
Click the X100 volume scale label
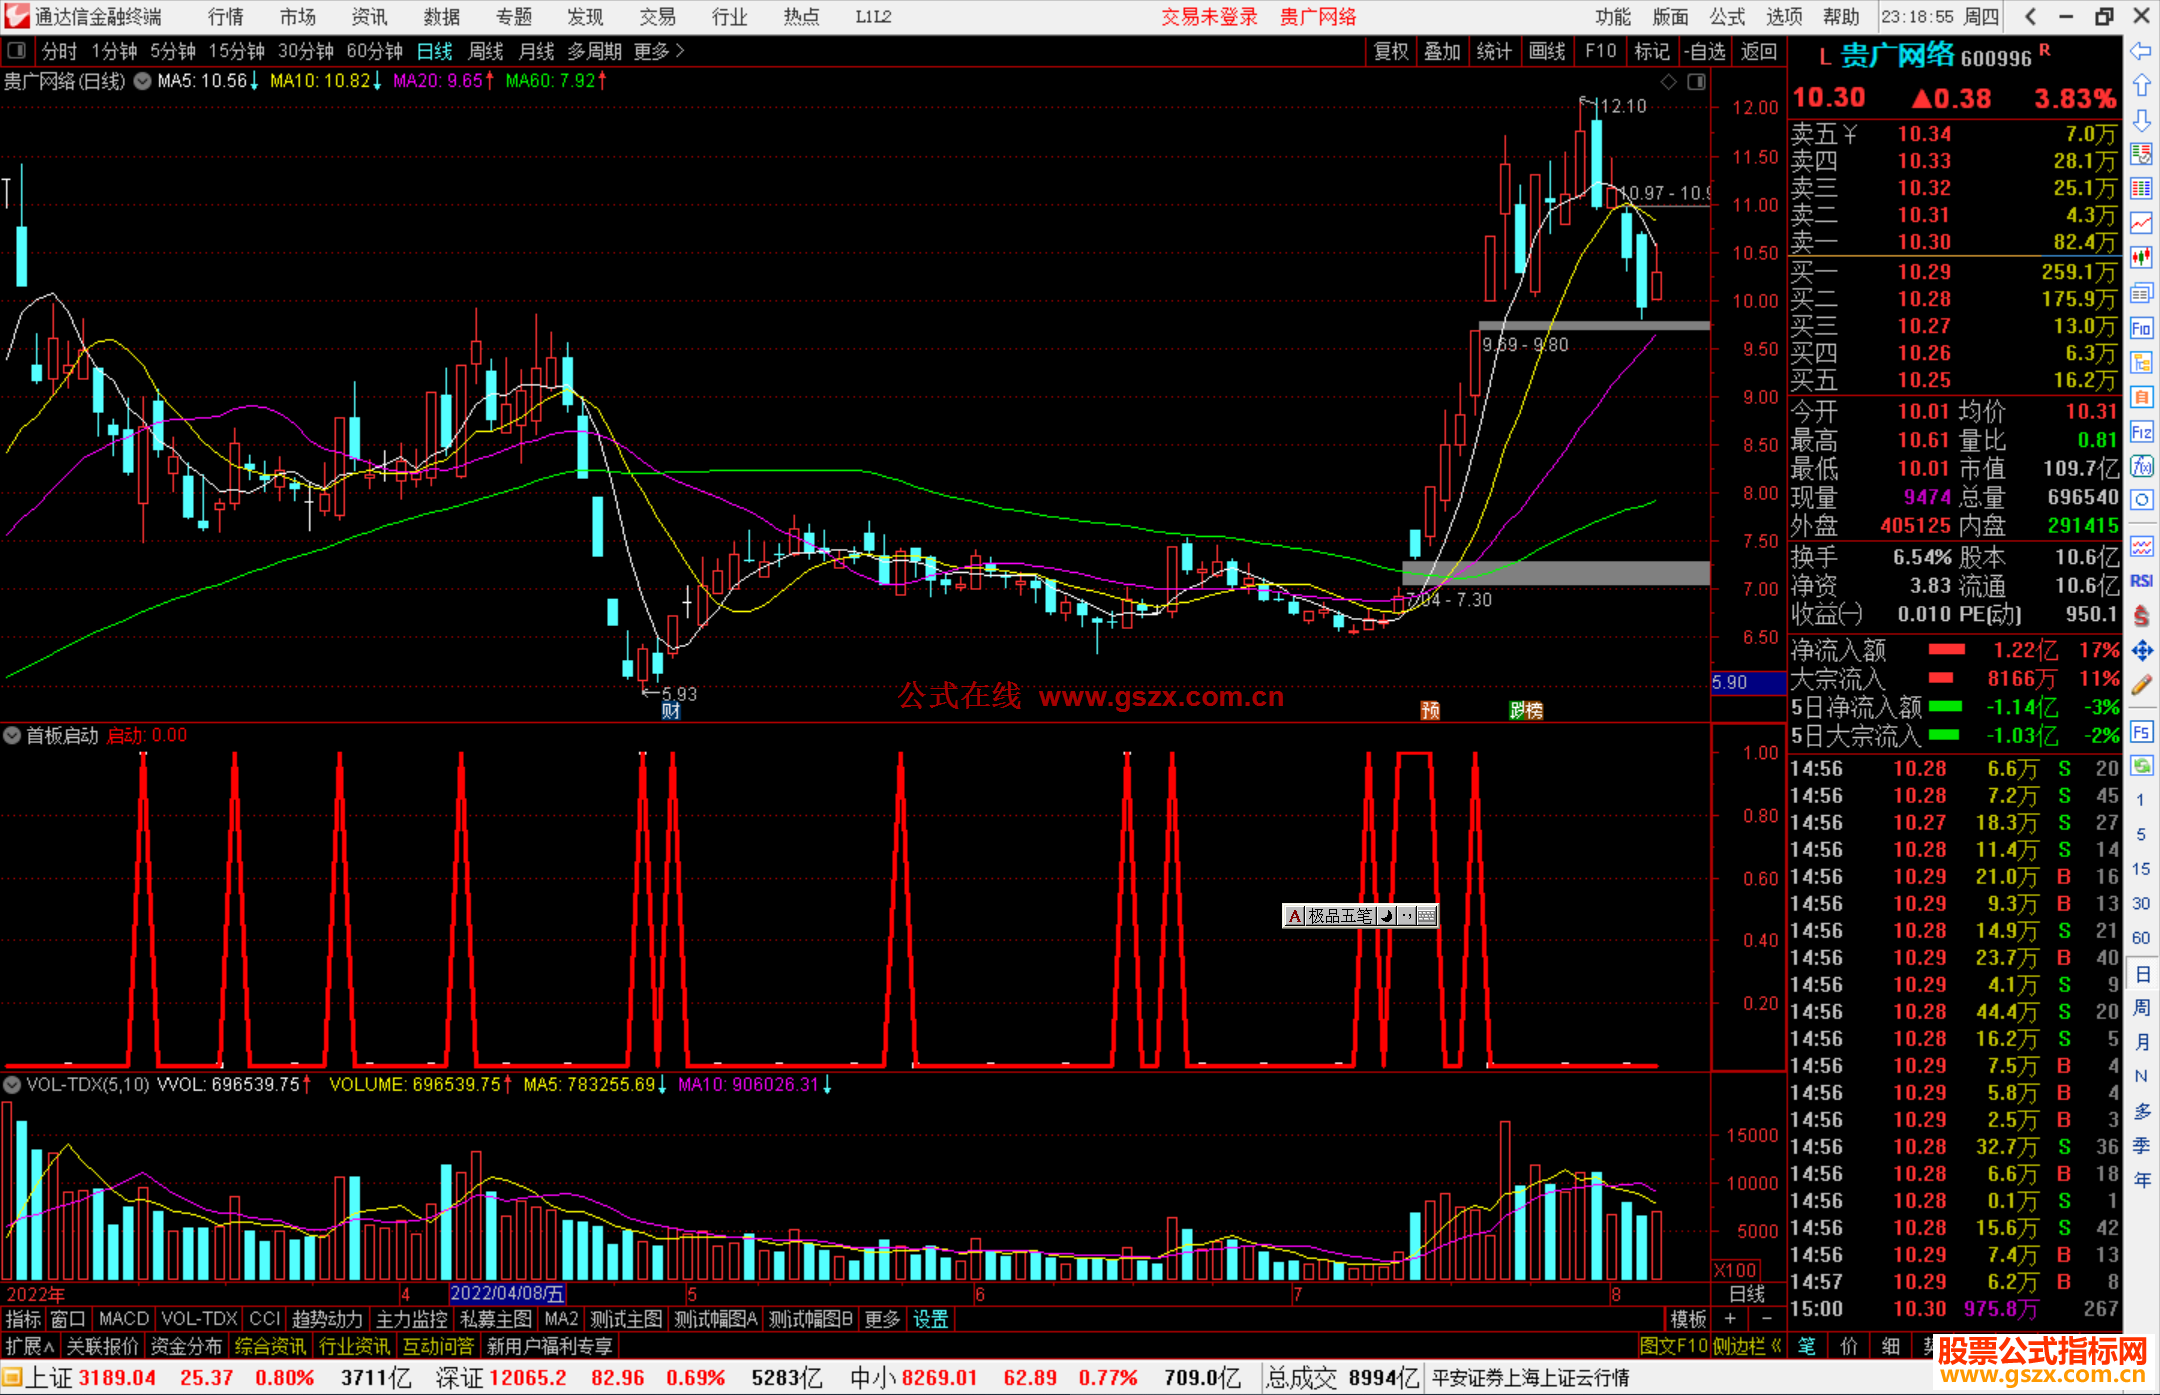pos(1736,1270)
